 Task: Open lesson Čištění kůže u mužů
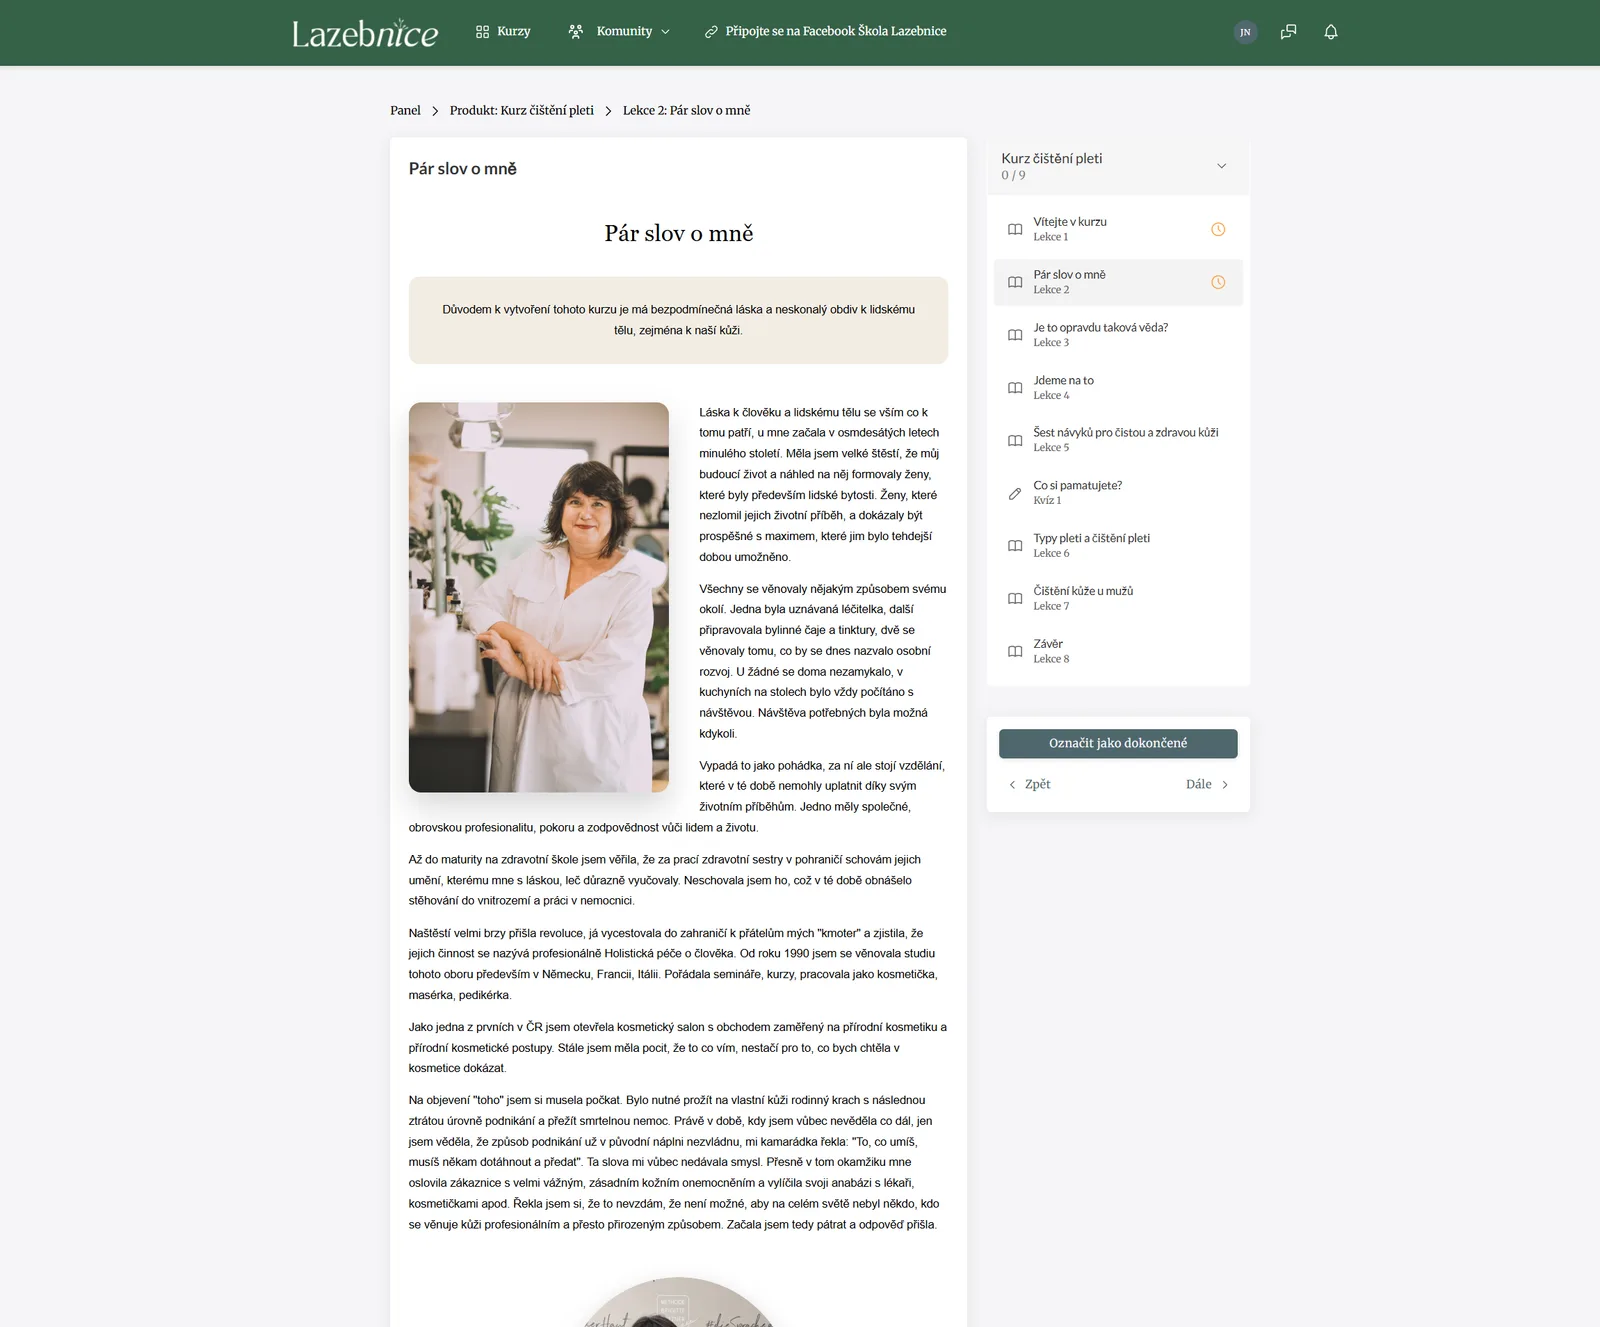click(1118, 599)
